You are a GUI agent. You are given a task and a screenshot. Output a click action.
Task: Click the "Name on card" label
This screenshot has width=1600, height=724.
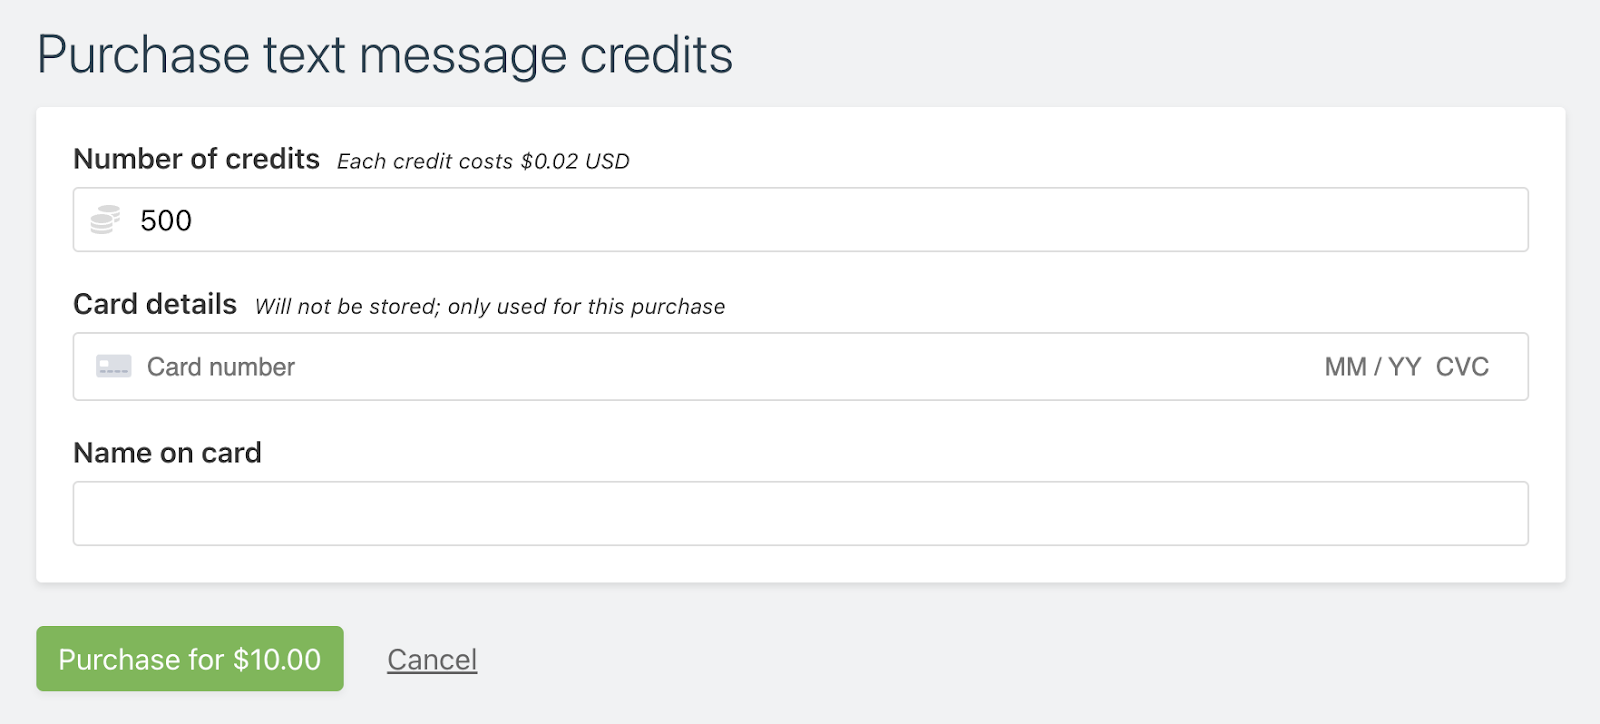[x=167, y=453]
